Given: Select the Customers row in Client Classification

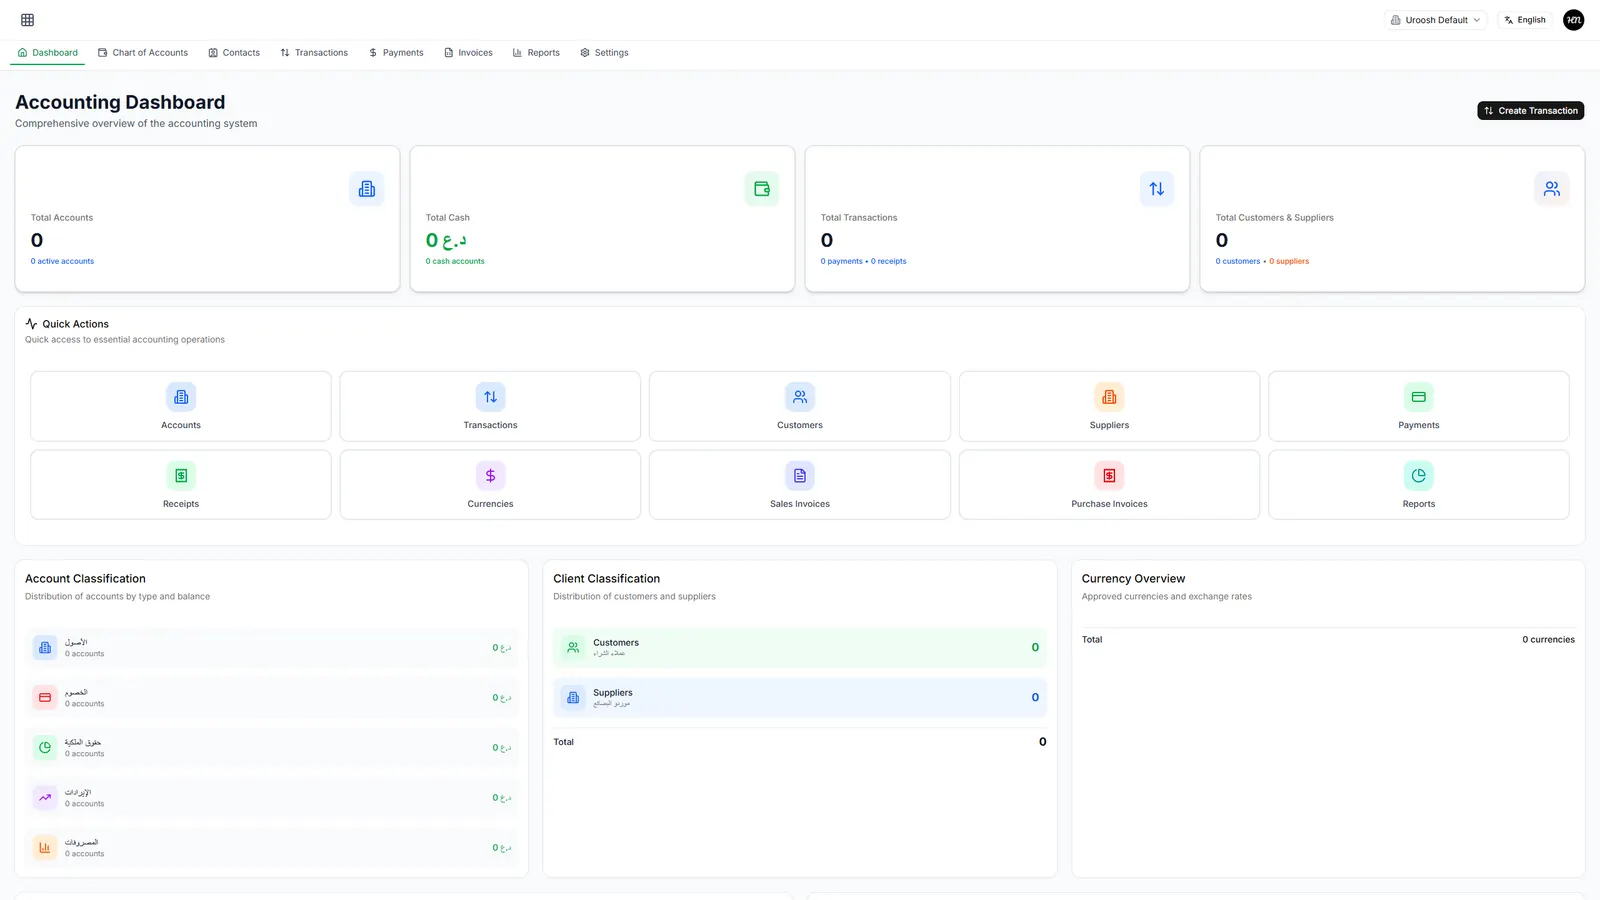Looking at the screenshot, I should (800, 648).
